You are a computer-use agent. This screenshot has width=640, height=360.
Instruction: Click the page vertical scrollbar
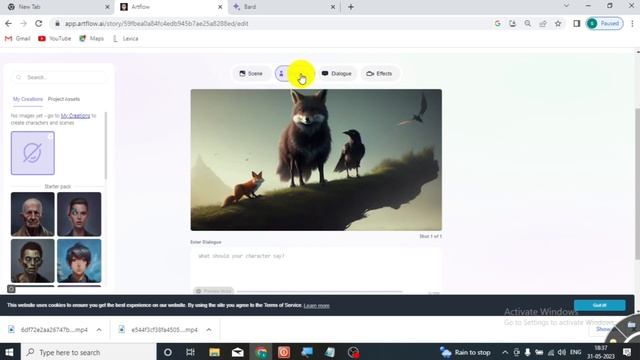point(638,184)
